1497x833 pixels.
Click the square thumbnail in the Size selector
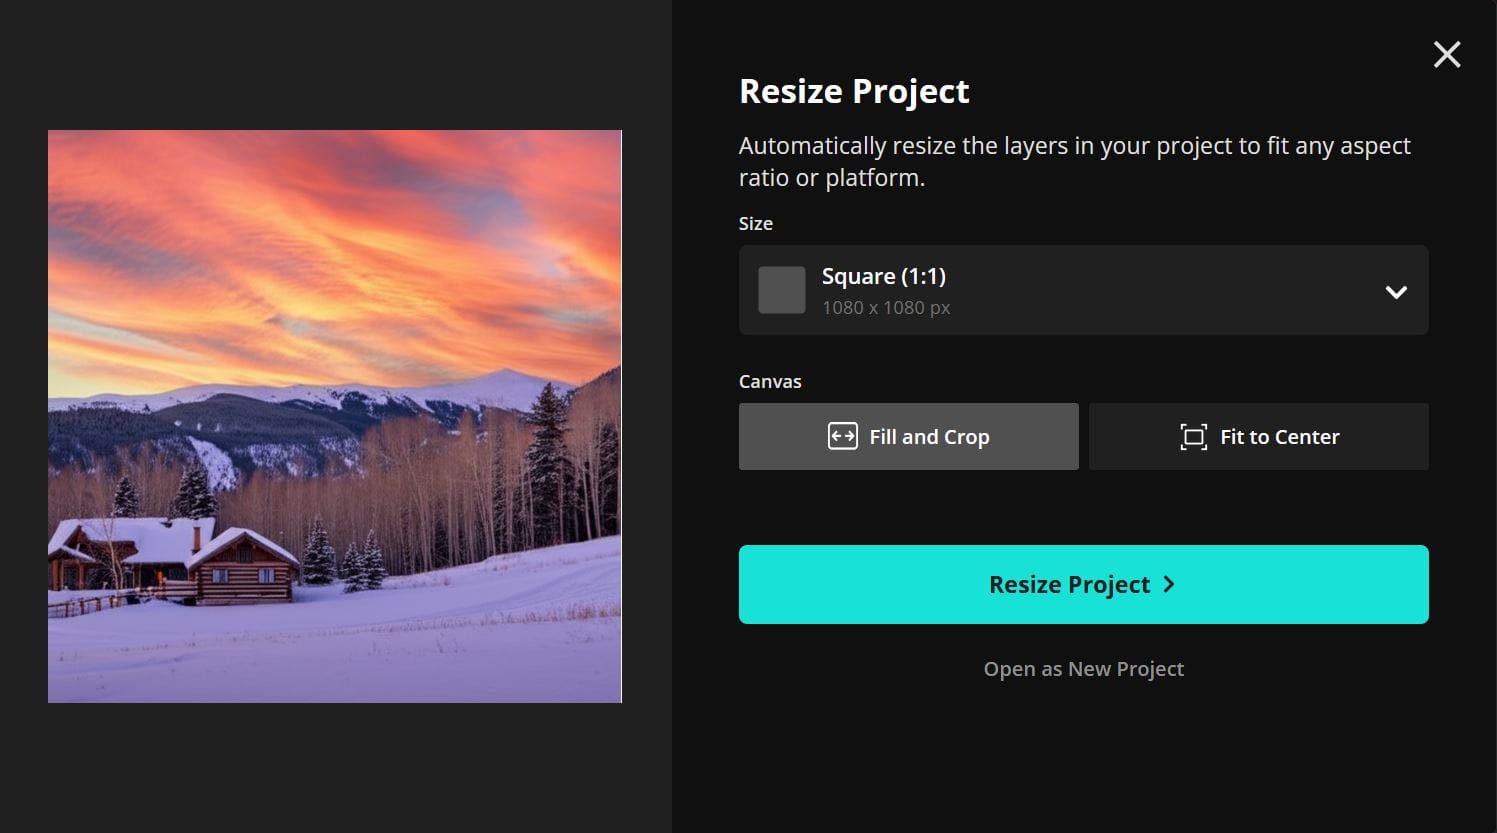coord(781,290)
